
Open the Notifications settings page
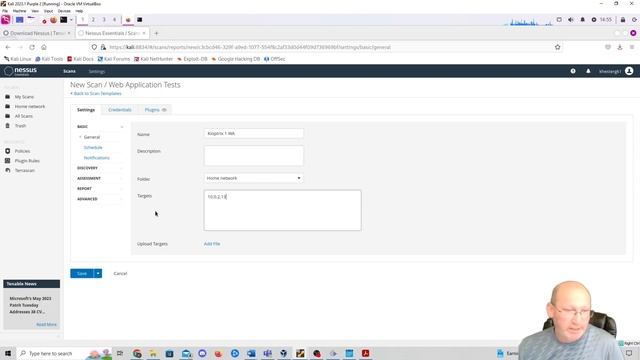[x=97, y=158]
